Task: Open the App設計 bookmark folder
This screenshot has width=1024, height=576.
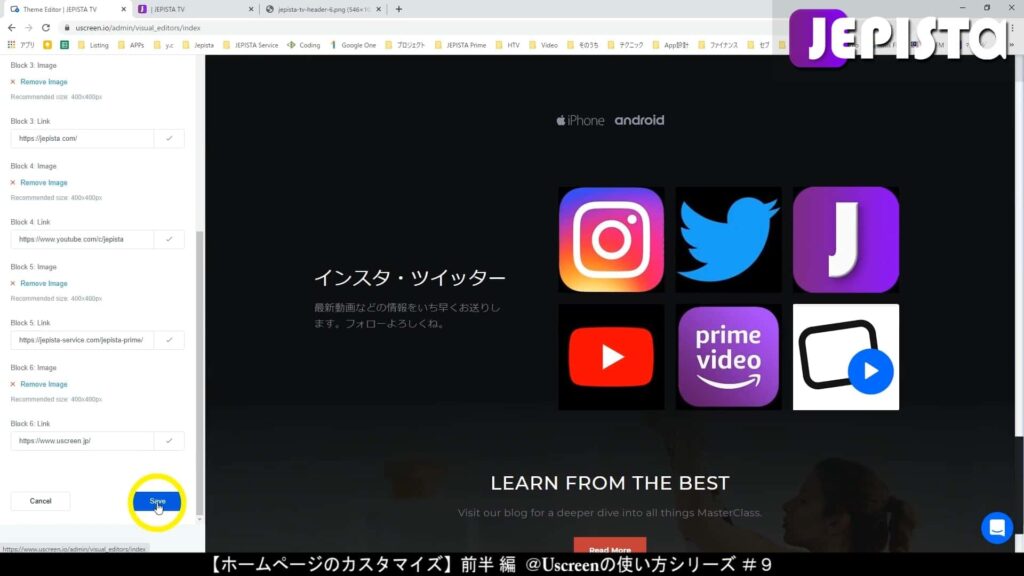Action: click(670, 45)
